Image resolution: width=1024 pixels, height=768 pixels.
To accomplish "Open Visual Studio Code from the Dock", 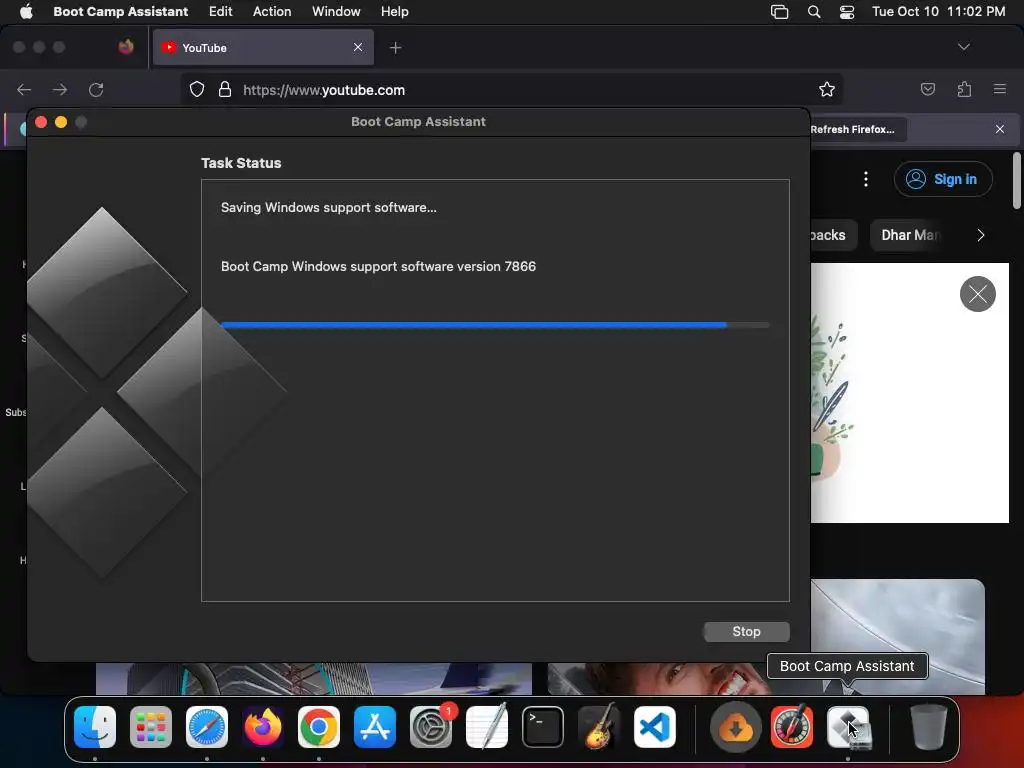I will [x=655, y=727].
